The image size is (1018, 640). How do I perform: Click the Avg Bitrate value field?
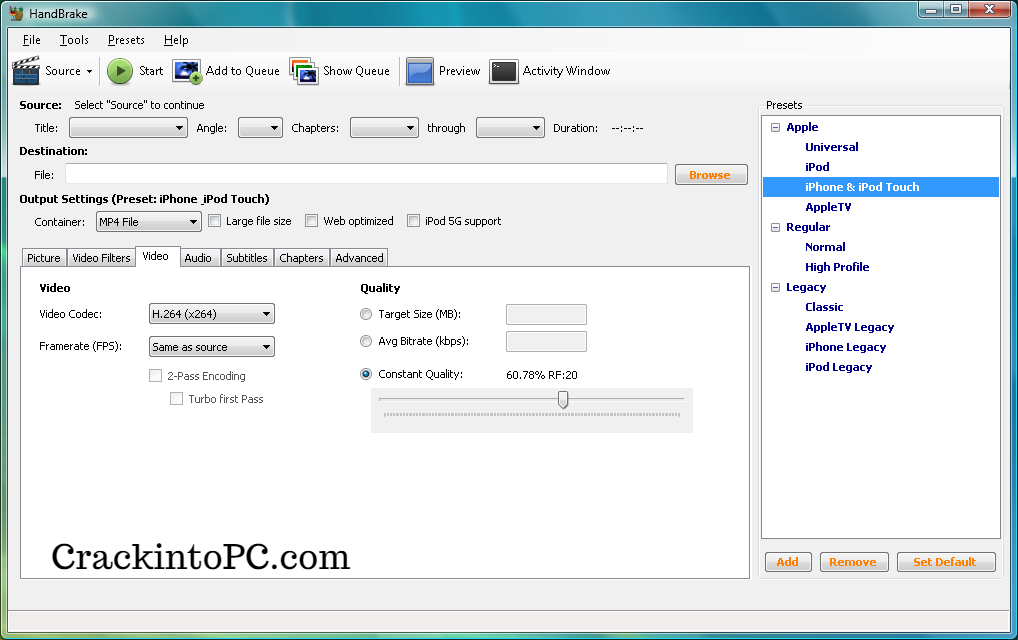click(546, 341)
